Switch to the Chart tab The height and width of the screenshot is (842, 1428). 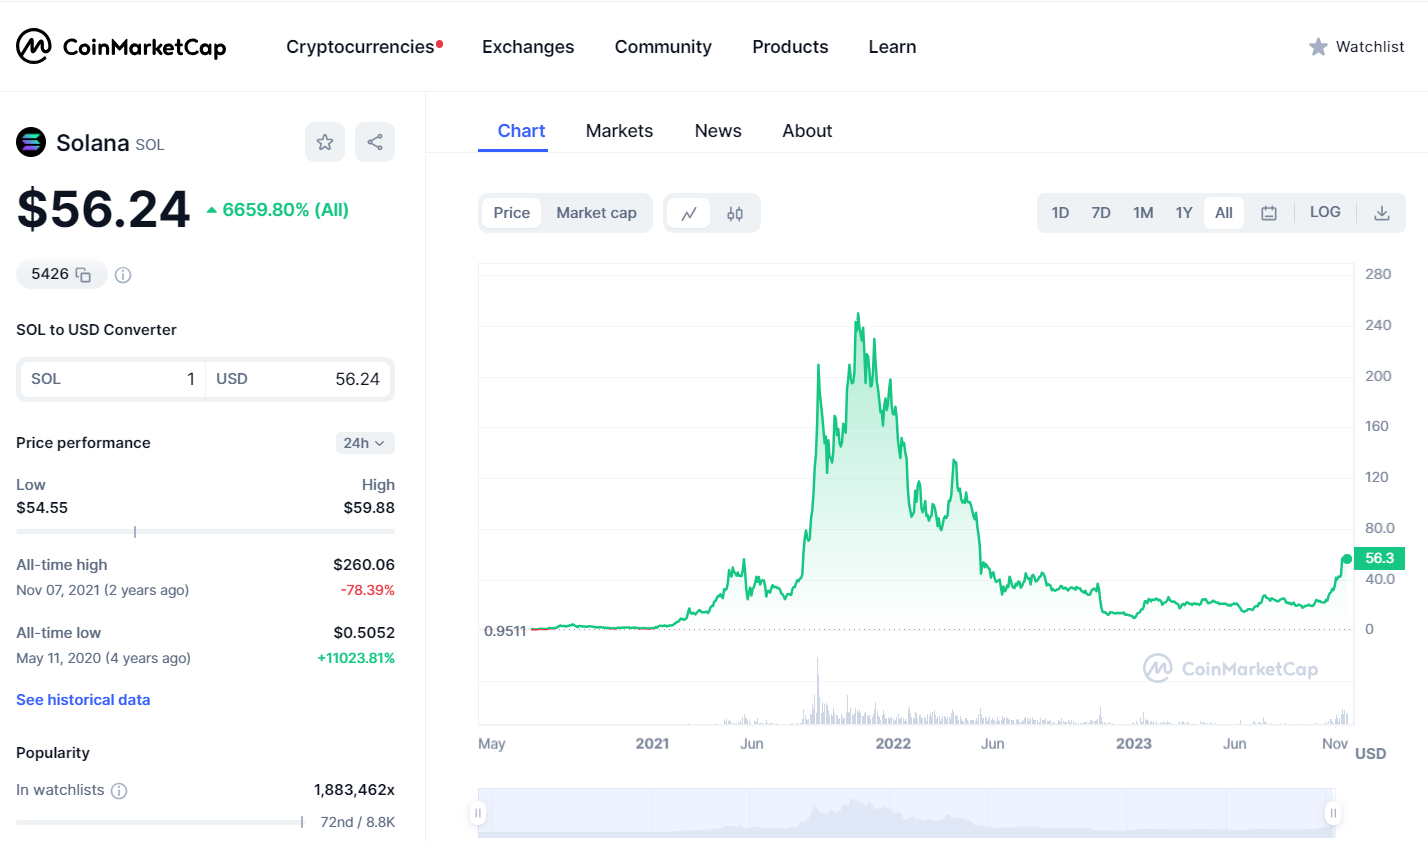point(521,131)
